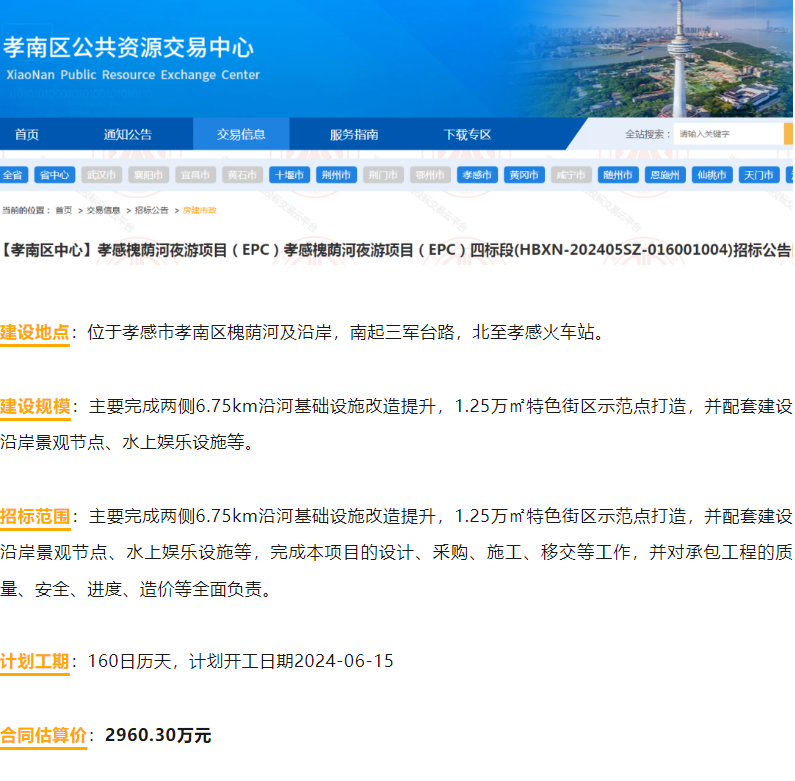Open 首页 link in breadcrumb
Viewport: 795px width, 781px height.
tap(64, 210)
